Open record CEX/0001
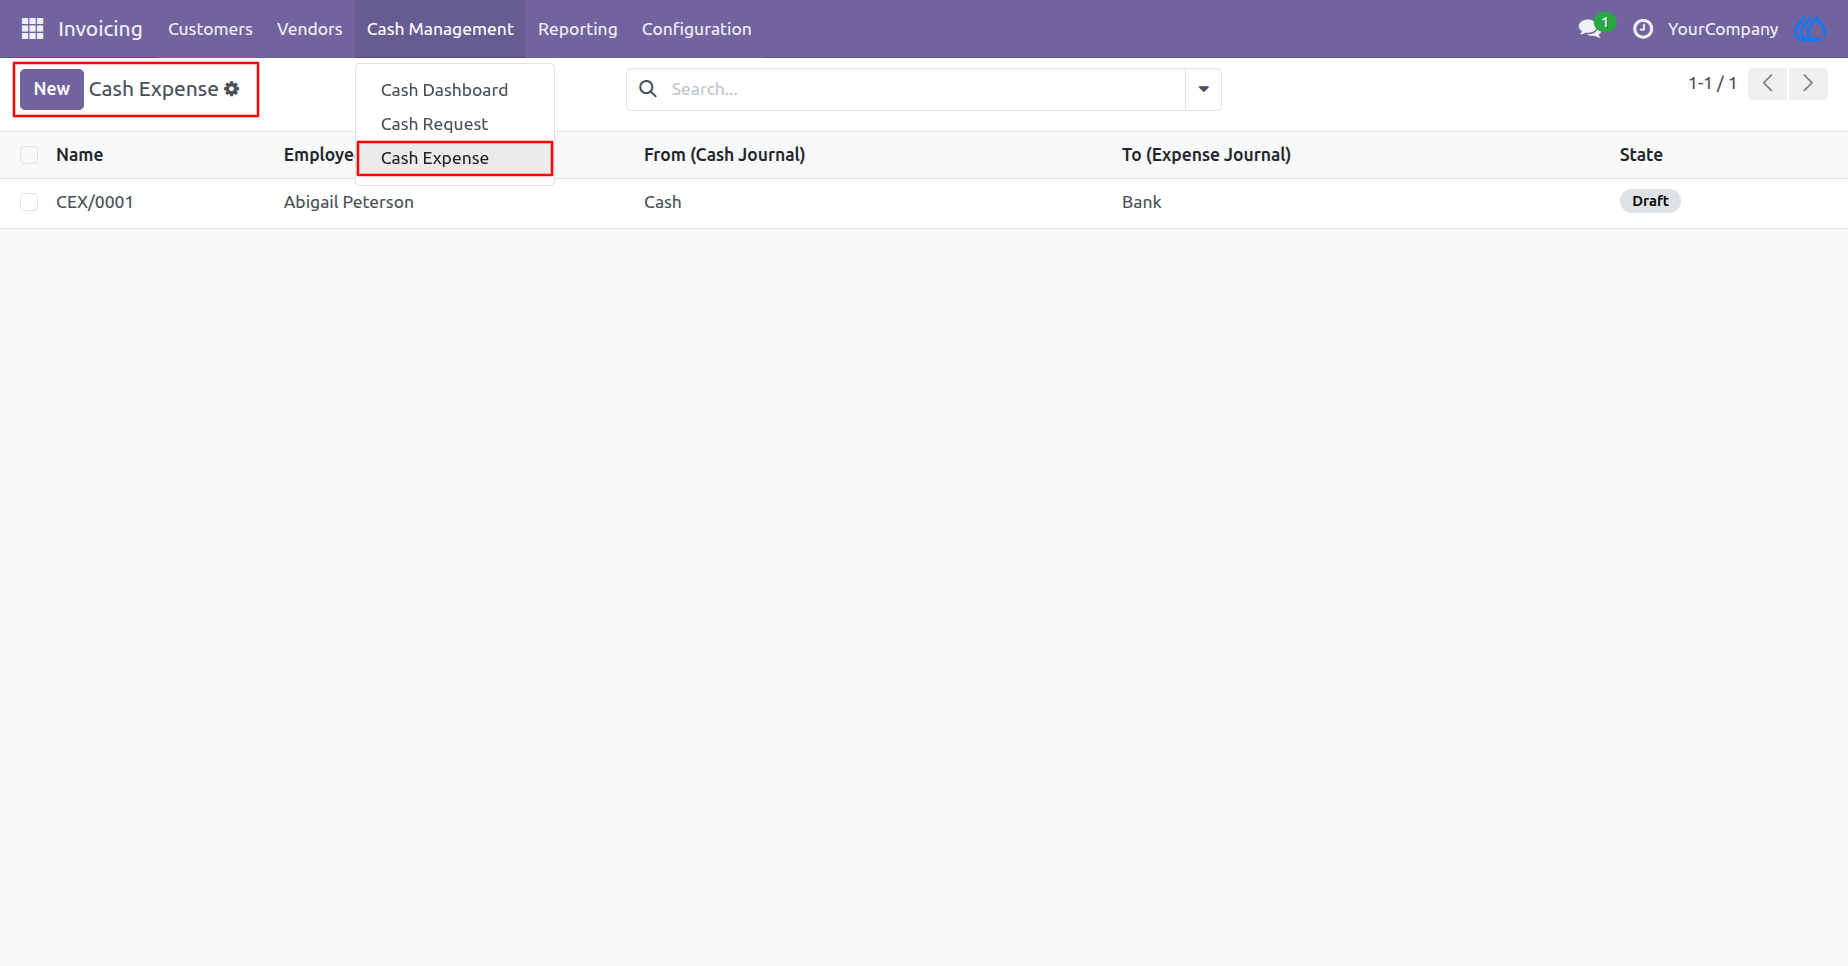The image size is (1848, 966). pos(95,202)
